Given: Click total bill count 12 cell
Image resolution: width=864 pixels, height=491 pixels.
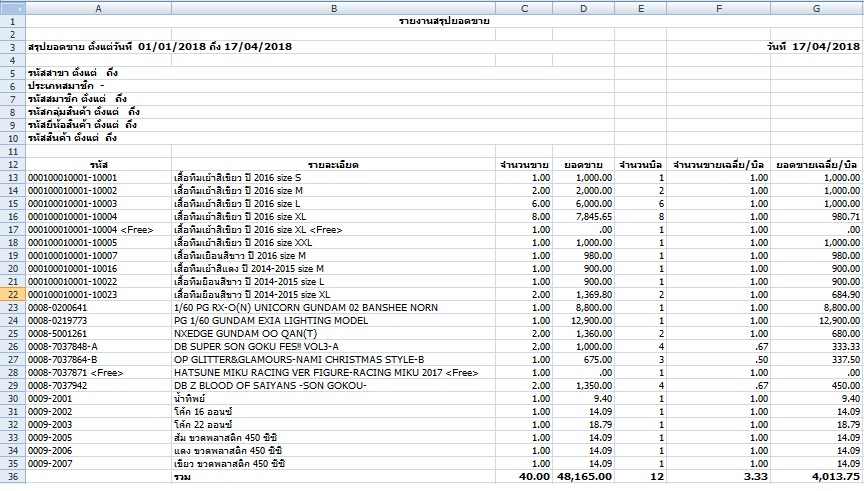Looking at the screenshot, I should click(640, 477).
